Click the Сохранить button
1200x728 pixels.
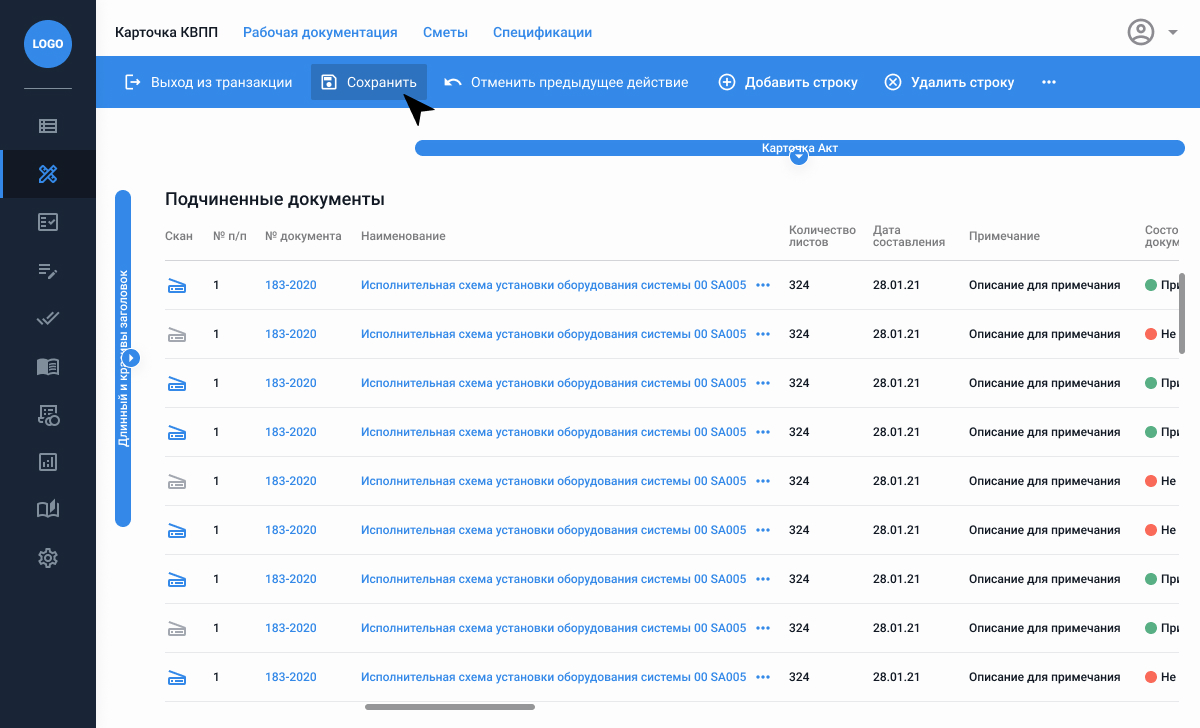(369, 82)
